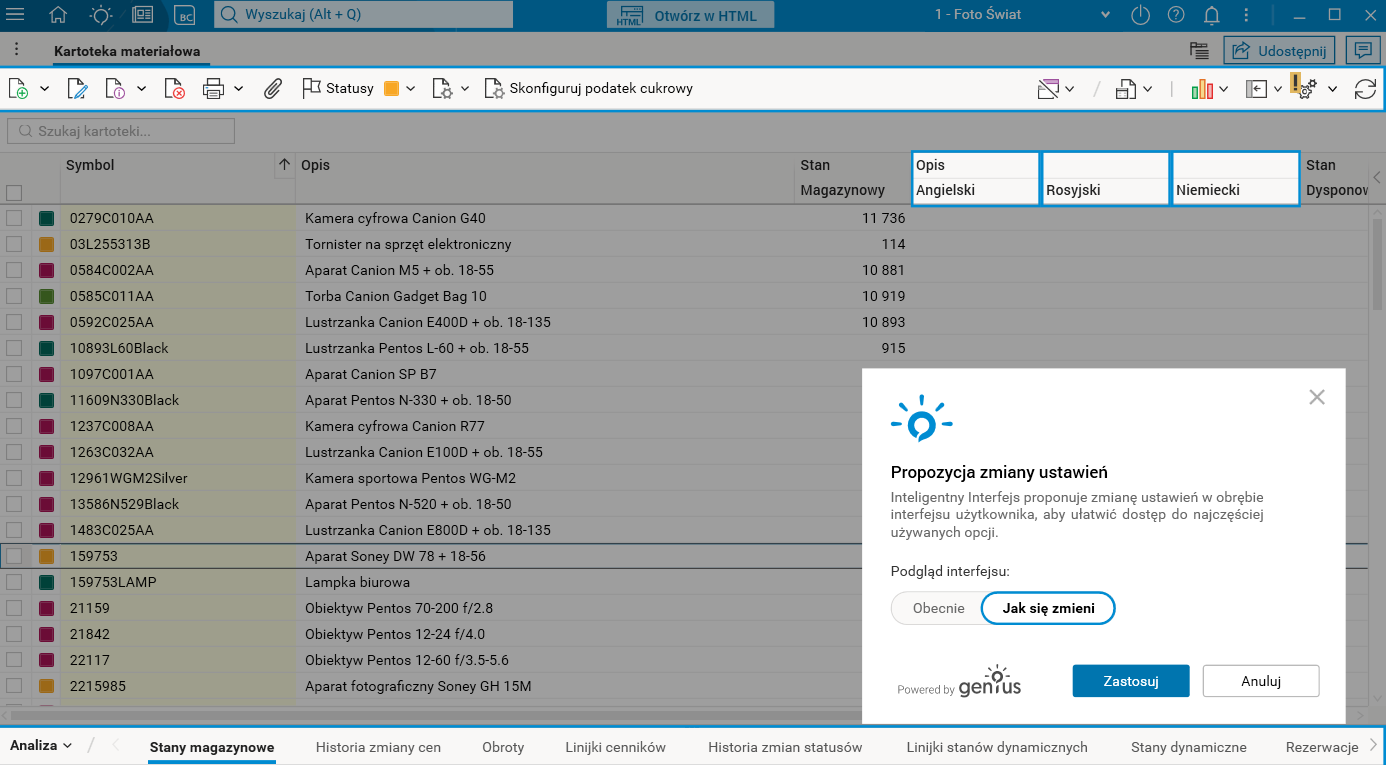Click the Udostępnij button
This screenshot has height=765, width=1386.
point(1280,51)
